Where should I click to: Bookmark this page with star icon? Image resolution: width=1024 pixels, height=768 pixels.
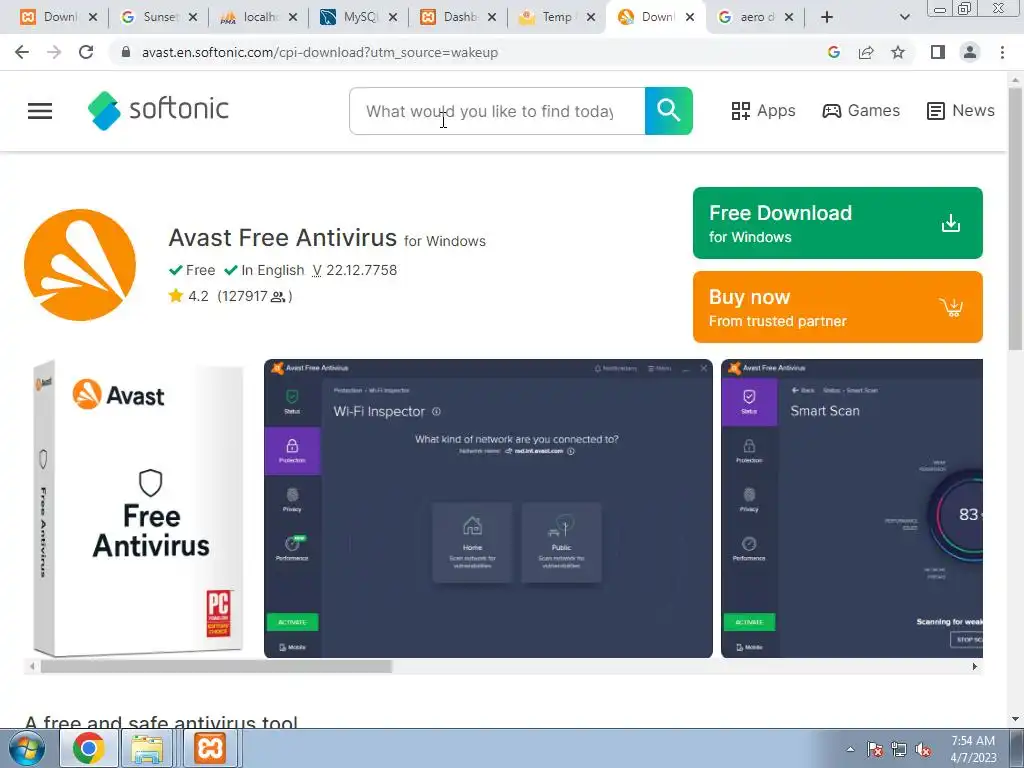coord(898,52)
